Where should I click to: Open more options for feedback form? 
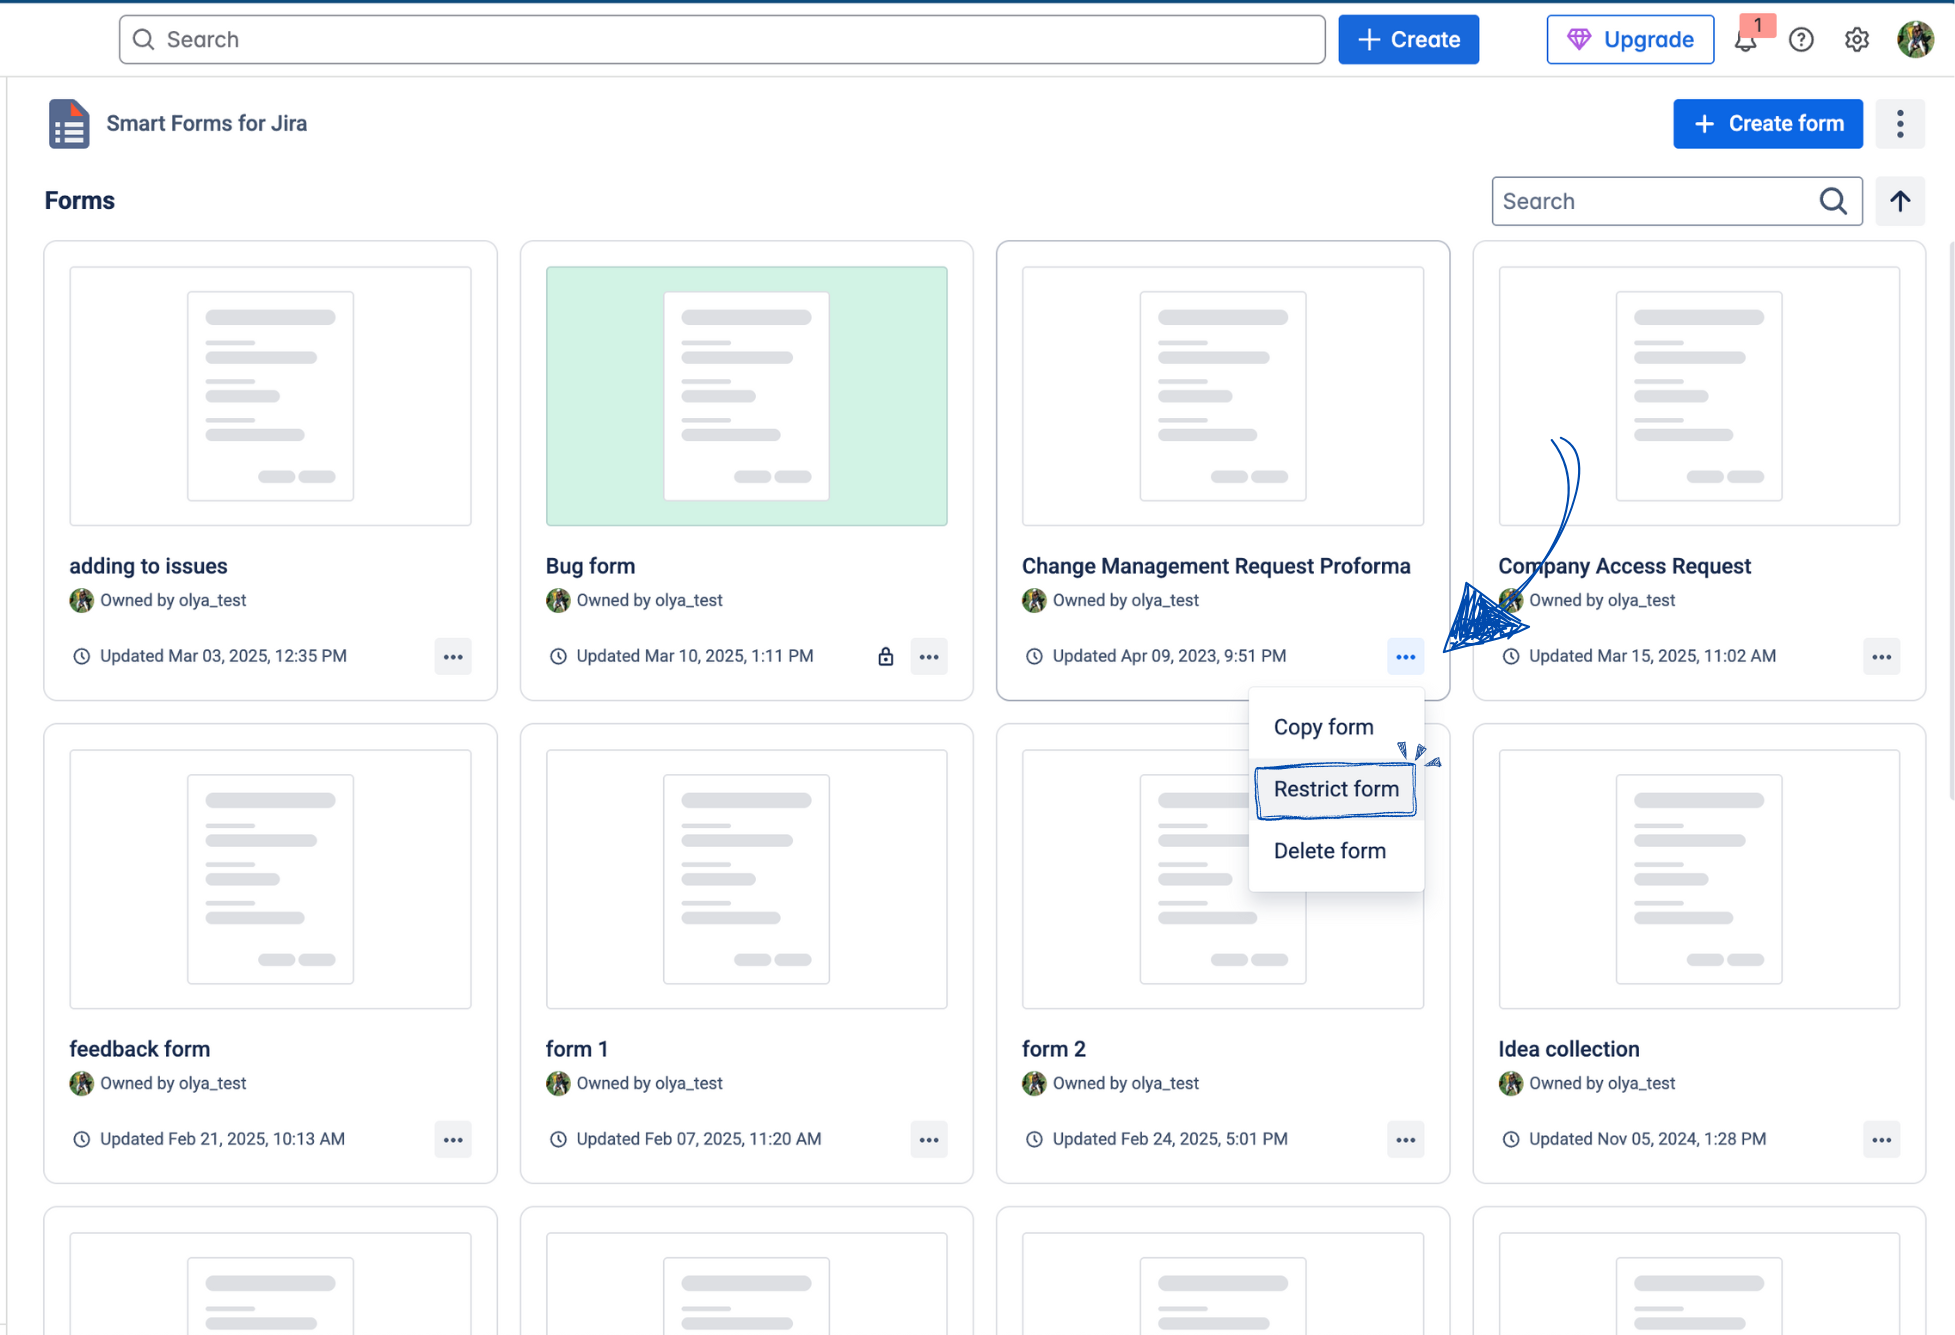click(x=453, y=1140)
